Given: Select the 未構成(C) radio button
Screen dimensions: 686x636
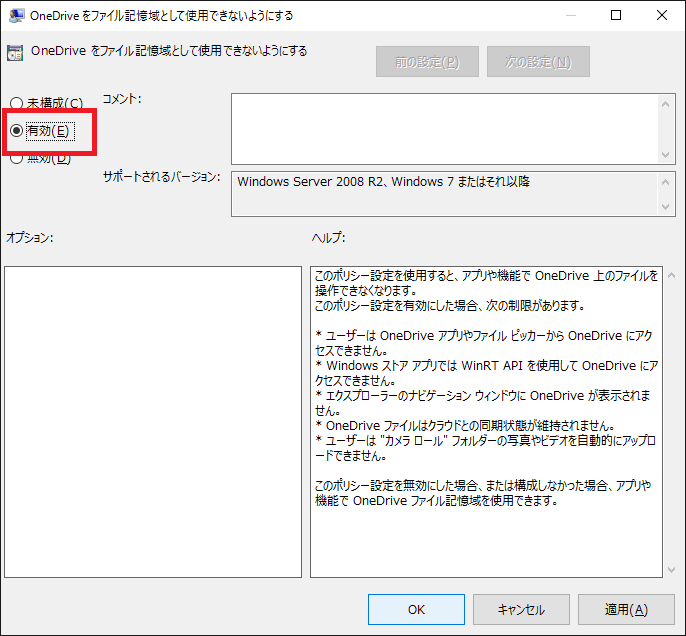Looking at the screenshot, I should coord(16,104).
